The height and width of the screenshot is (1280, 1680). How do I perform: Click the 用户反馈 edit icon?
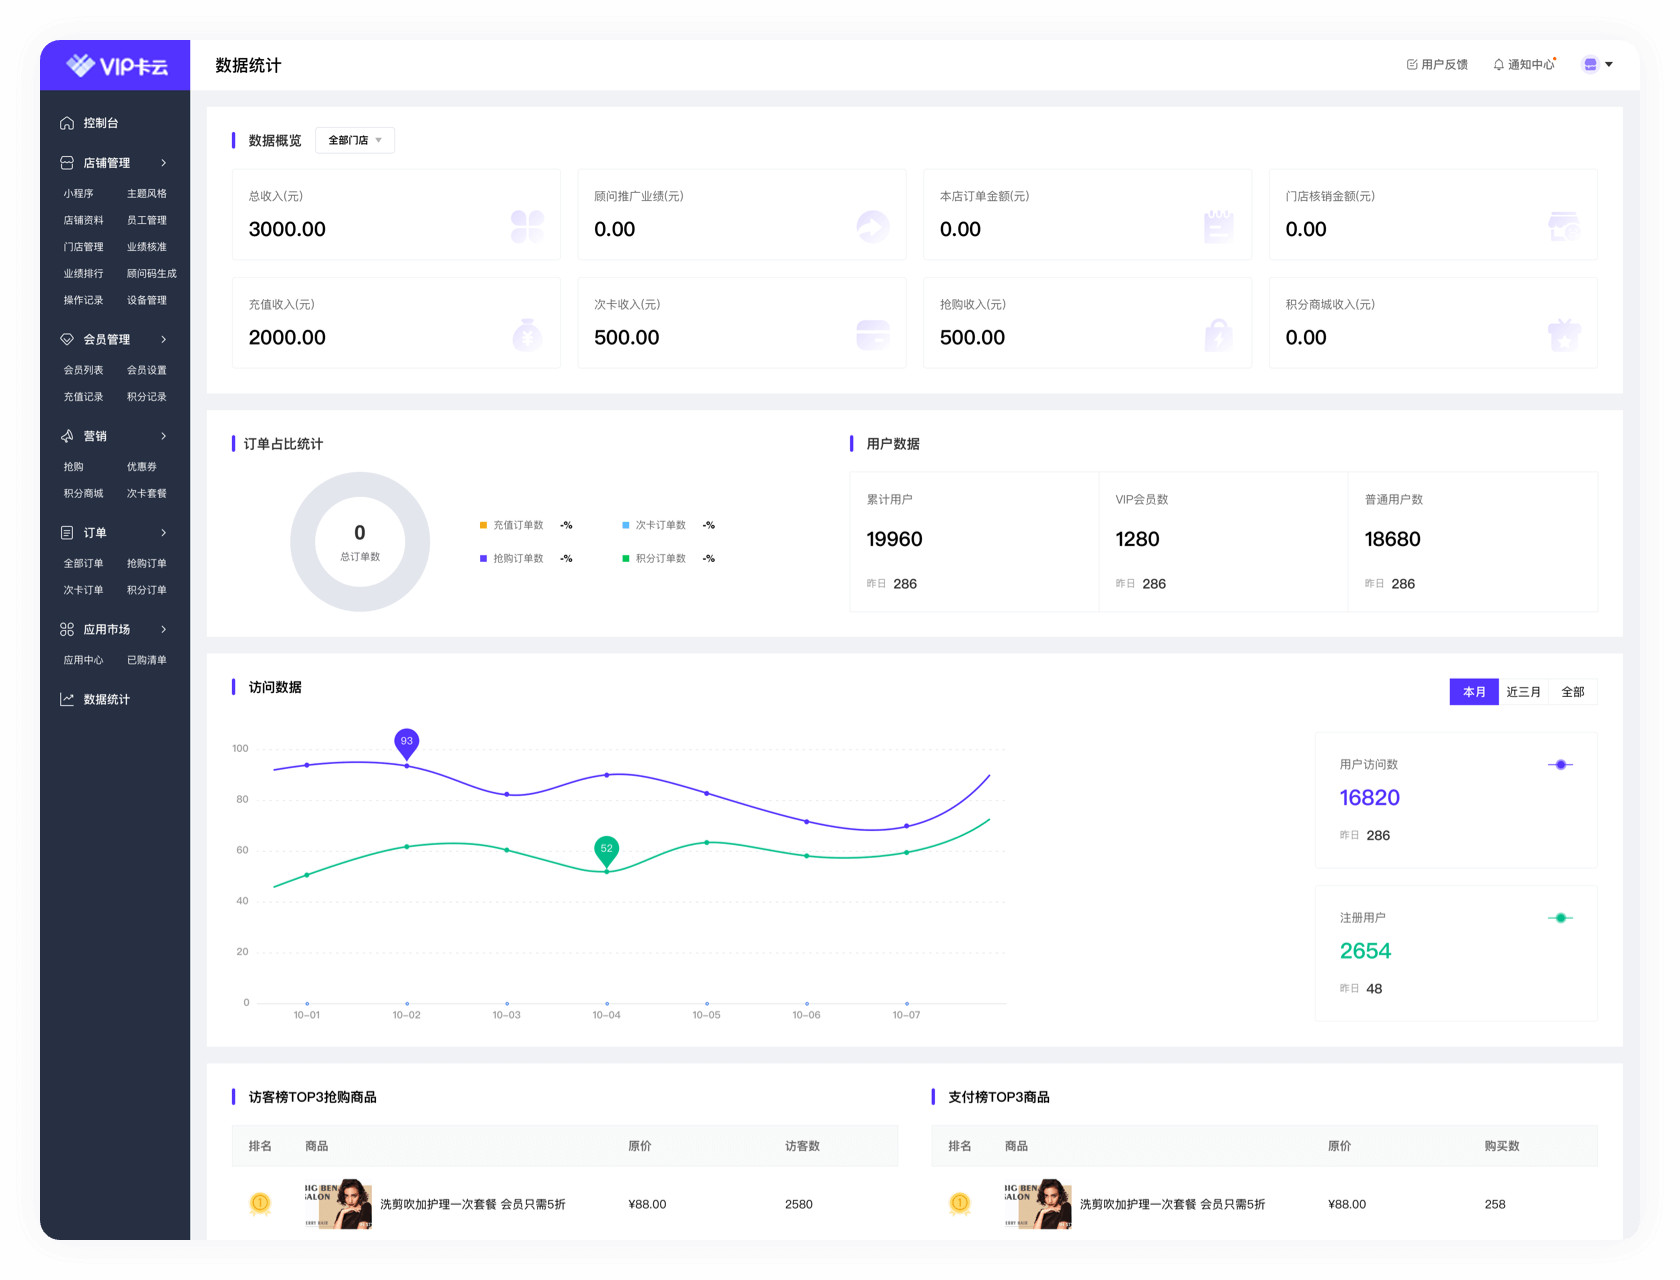pos(1412,65)
